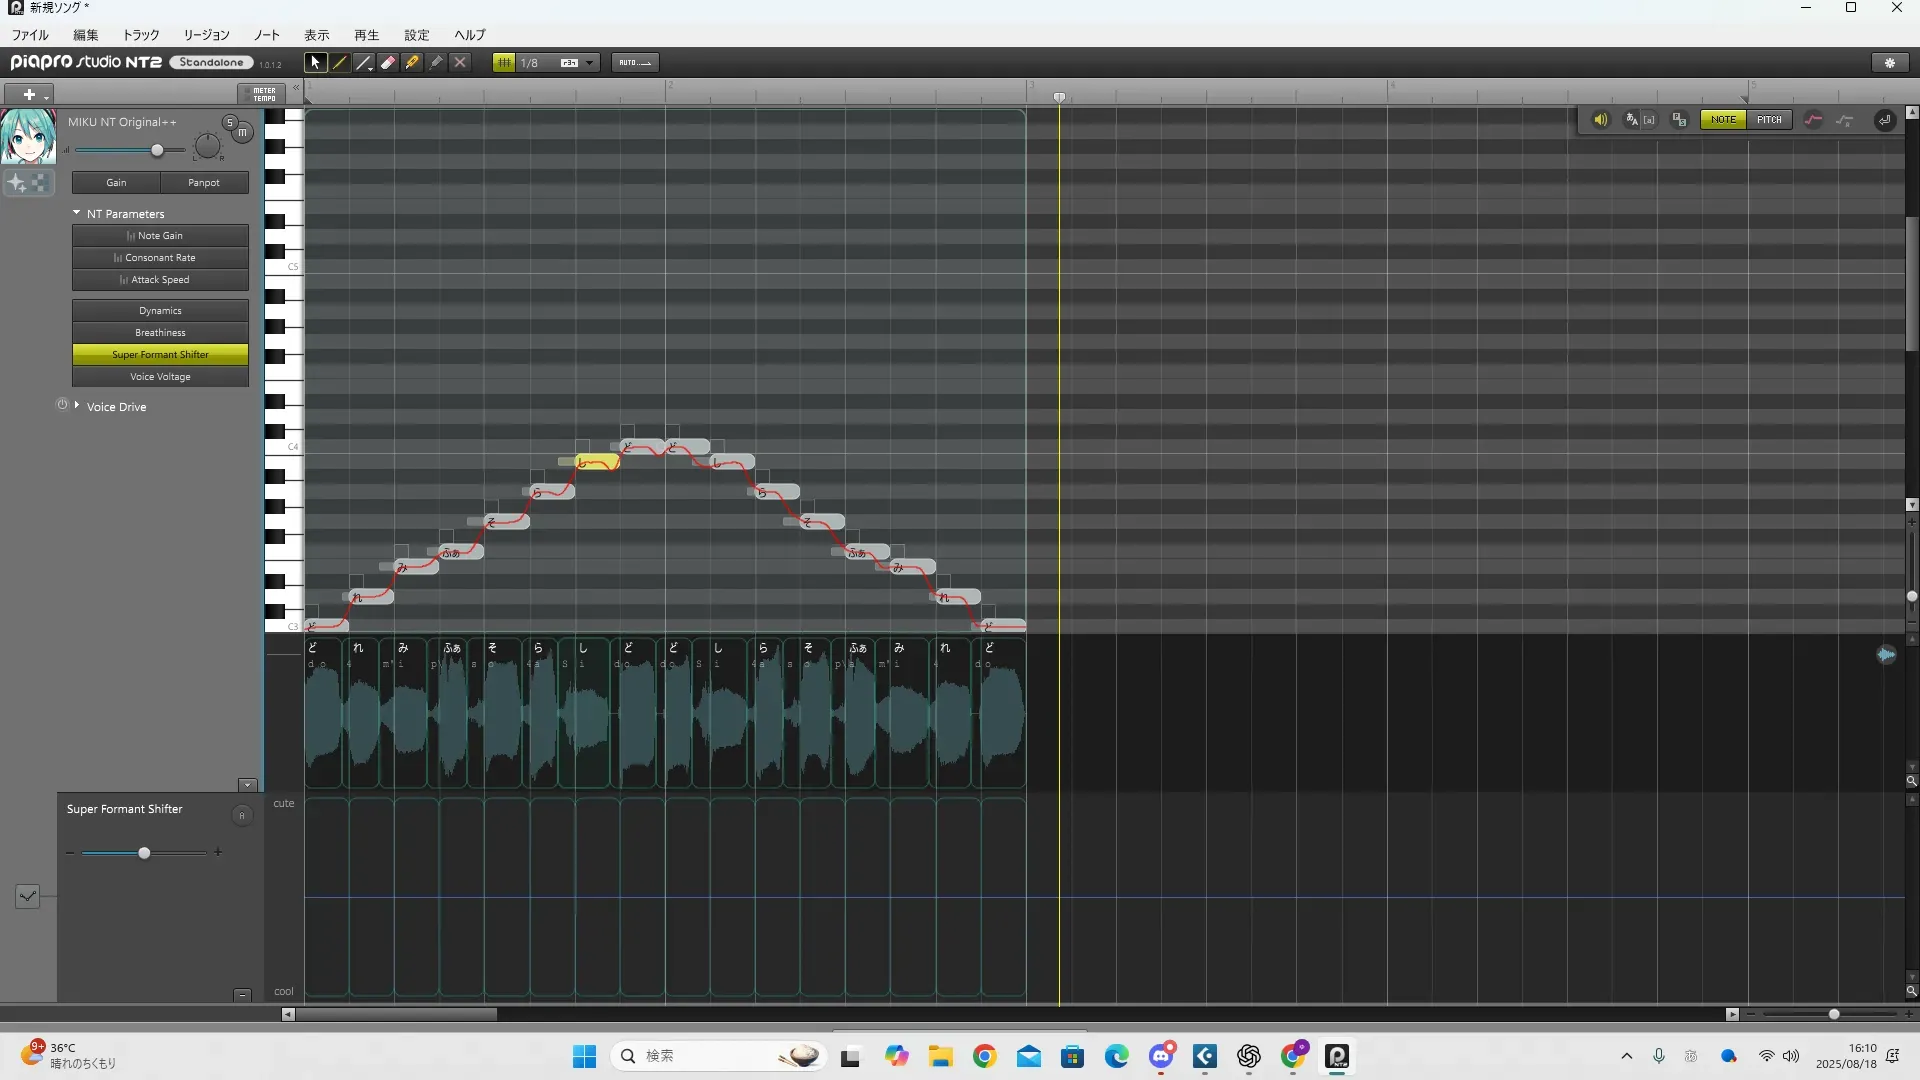The width and height of the screenshot is (1920, 1080).
Task: Expand the Voice Drive section
Action: [77, 406]
